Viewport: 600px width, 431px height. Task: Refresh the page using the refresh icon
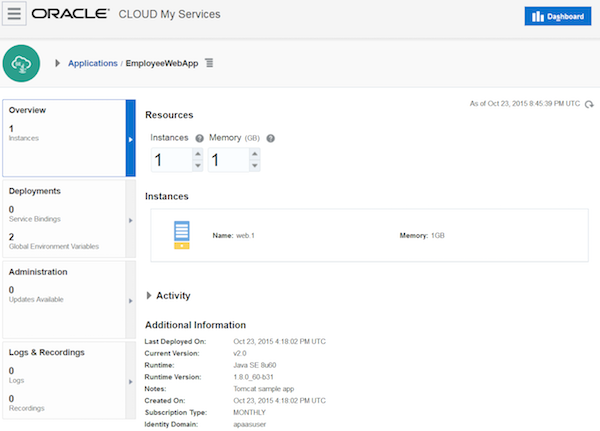pos(590,104)
